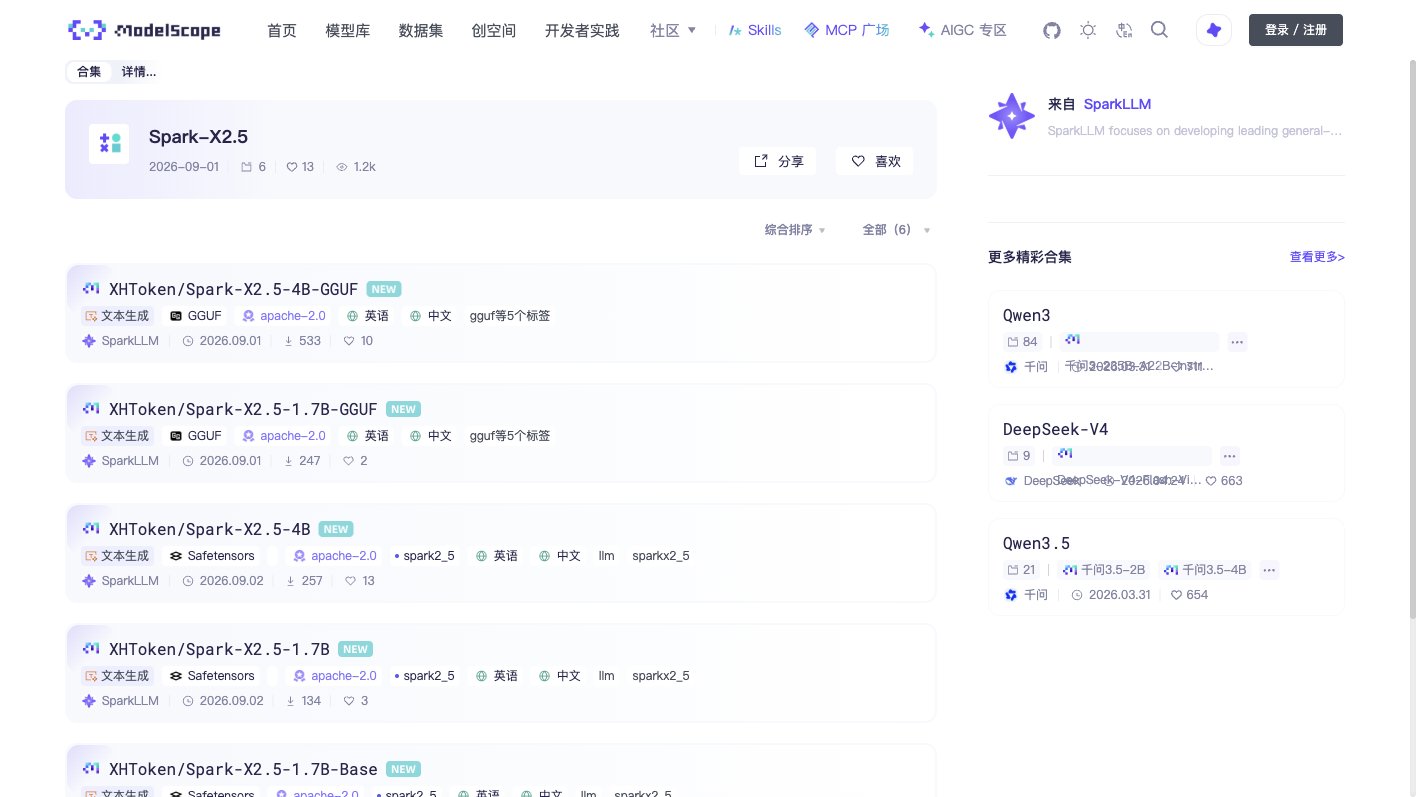Click the ModelScope logo
The width and height of the screenshot is (1416, 797).
pyautogui.click(x=144, y=30)
